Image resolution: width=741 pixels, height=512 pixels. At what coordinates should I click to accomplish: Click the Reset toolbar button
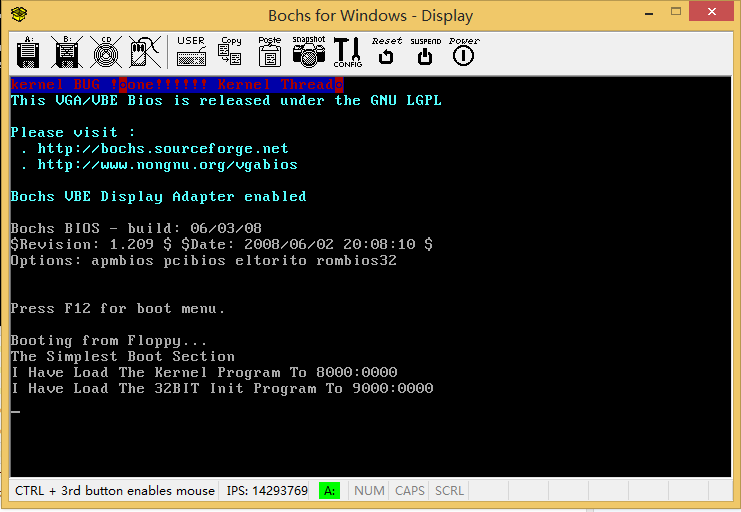coord(387,51)
